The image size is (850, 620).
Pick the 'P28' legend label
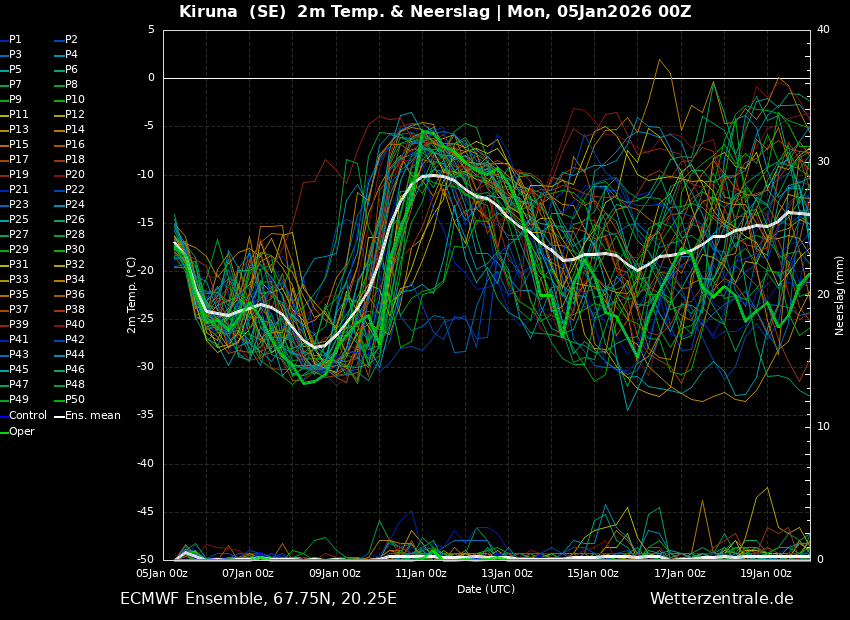pos(69,235)
